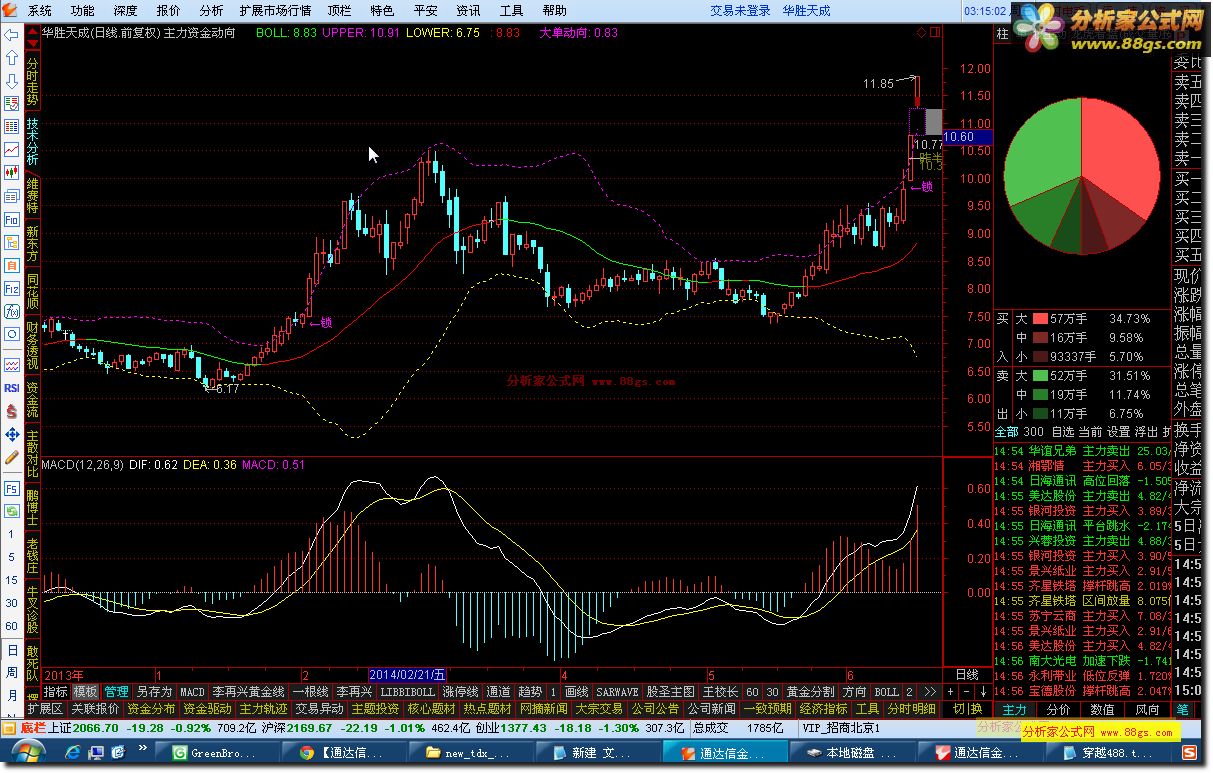Open the 系统 menu
1213x773 pixels.
pyautogui.click(x=40, y=11)
